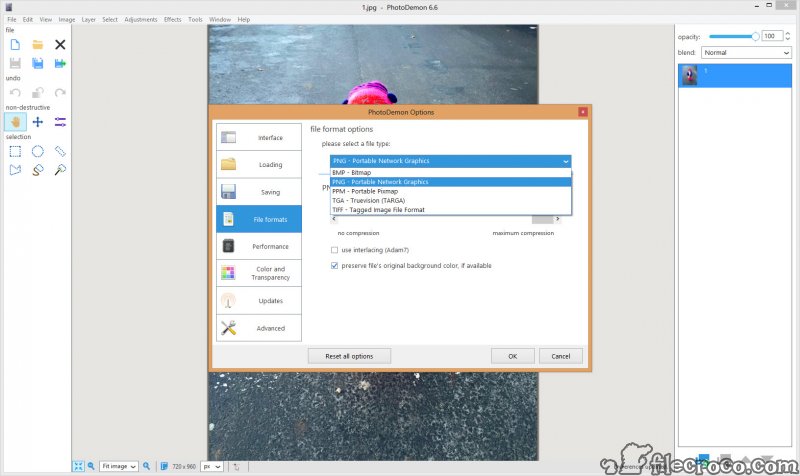Switch to the Updates options tab
This screenshot has height=476, width=800.
coord(259,301)
